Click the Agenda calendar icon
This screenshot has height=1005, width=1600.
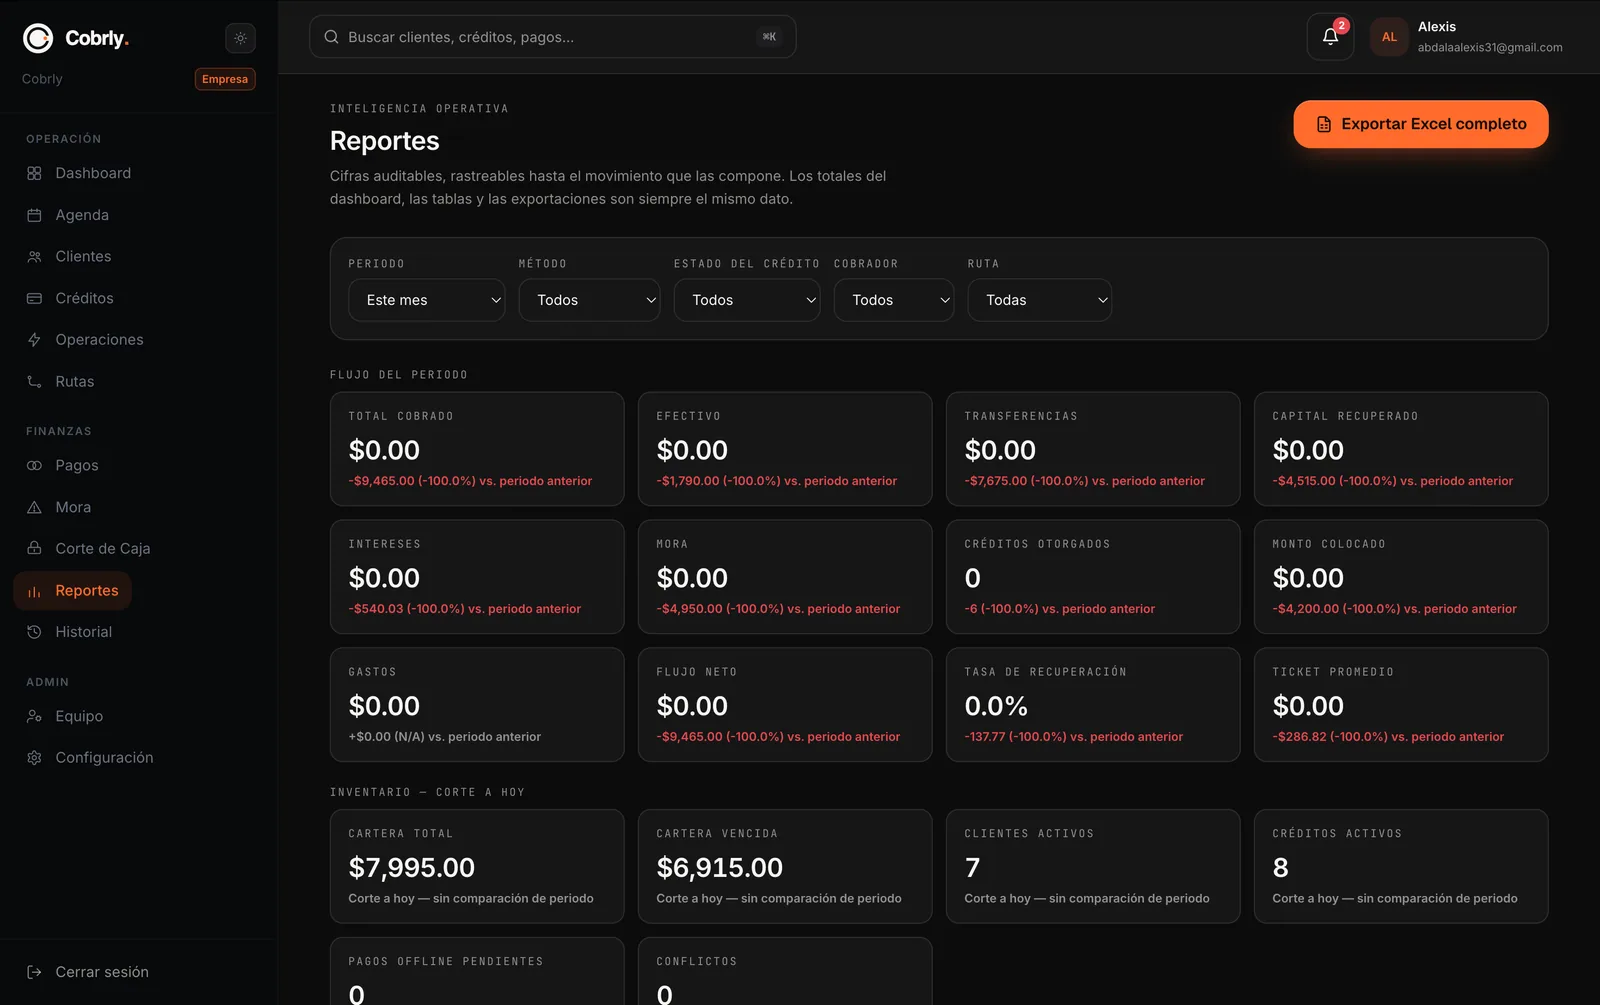coord(34,215)
